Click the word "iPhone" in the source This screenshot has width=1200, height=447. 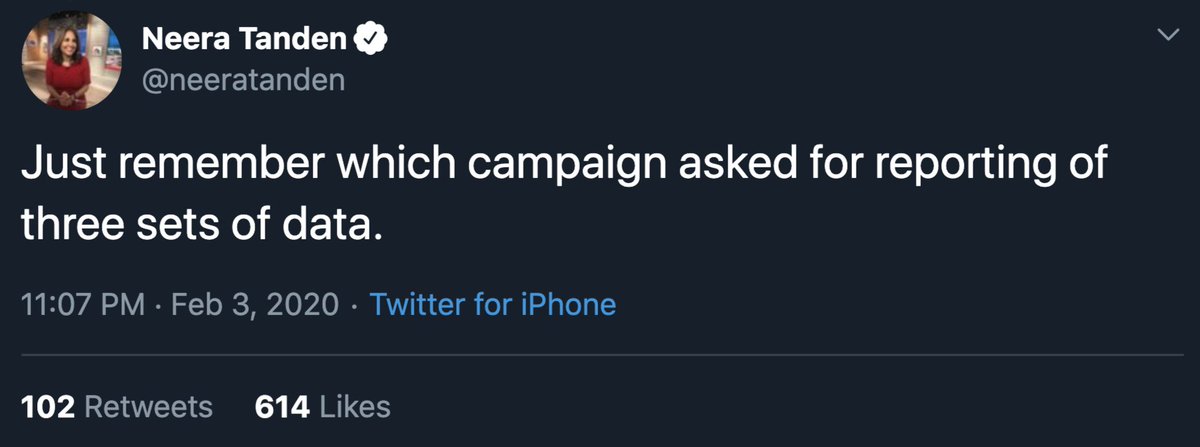point(566,304)
